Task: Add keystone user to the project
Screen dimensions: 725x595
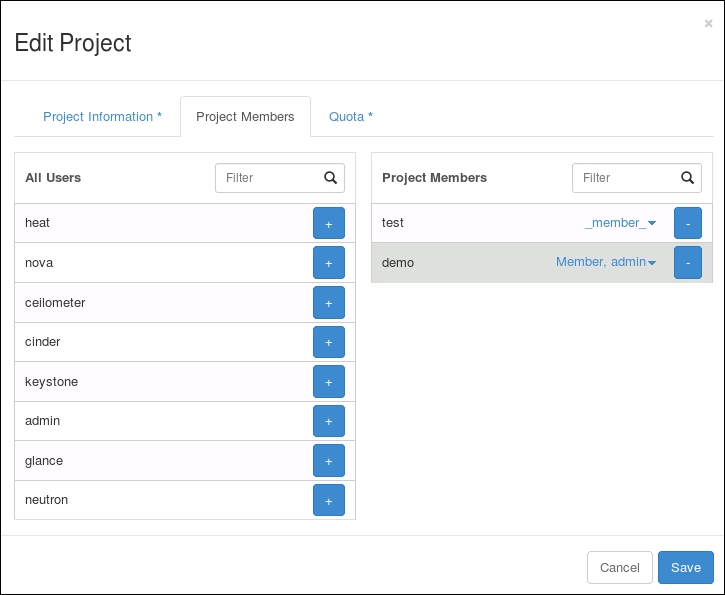Action: (x=328, y=382)
